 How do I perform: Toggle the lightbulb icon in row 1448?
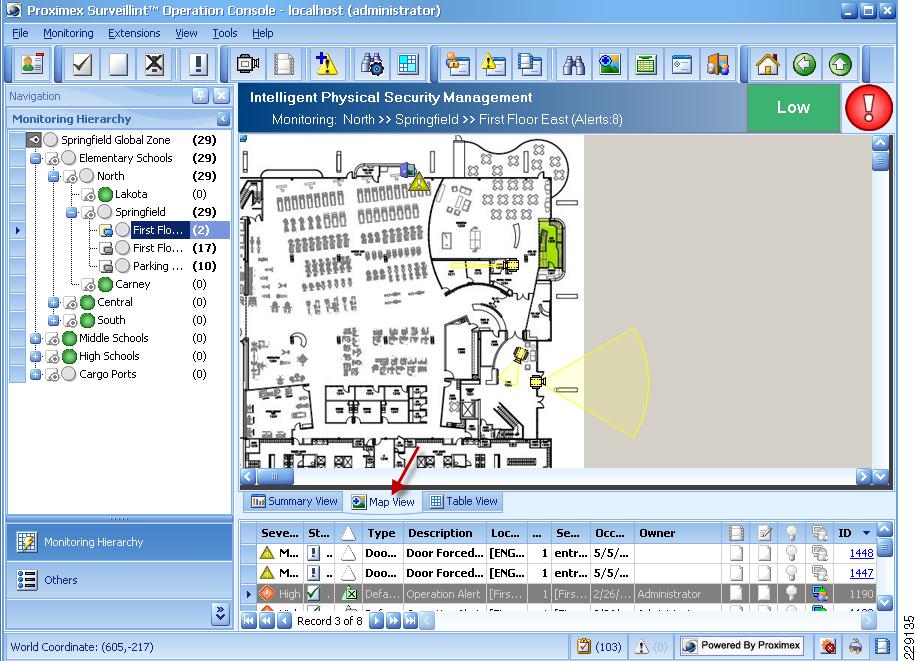click(791, 553)
